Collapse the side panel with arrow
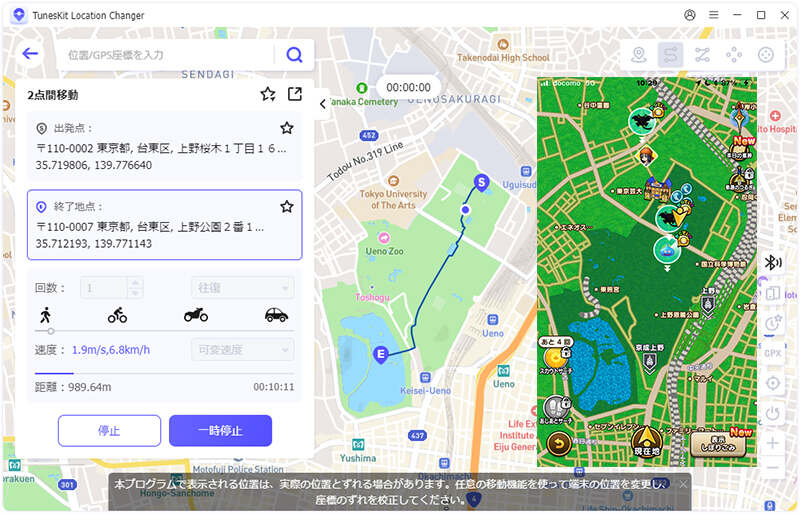 point(323,103)
